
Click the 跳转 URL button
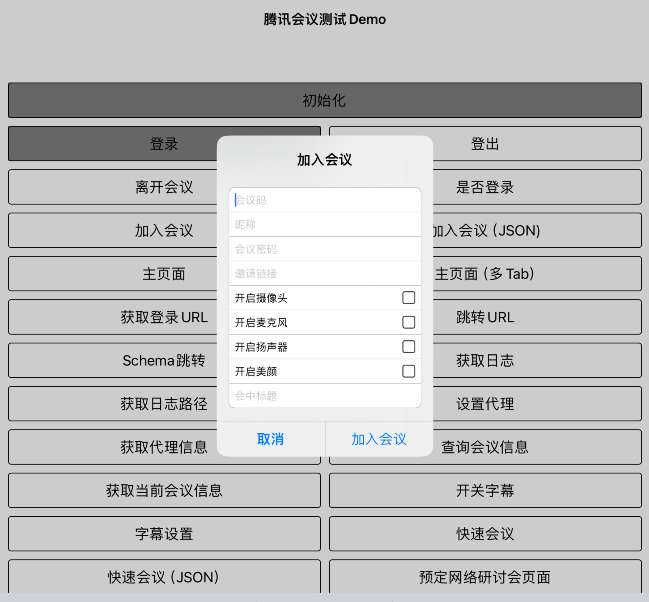(485, 317)
